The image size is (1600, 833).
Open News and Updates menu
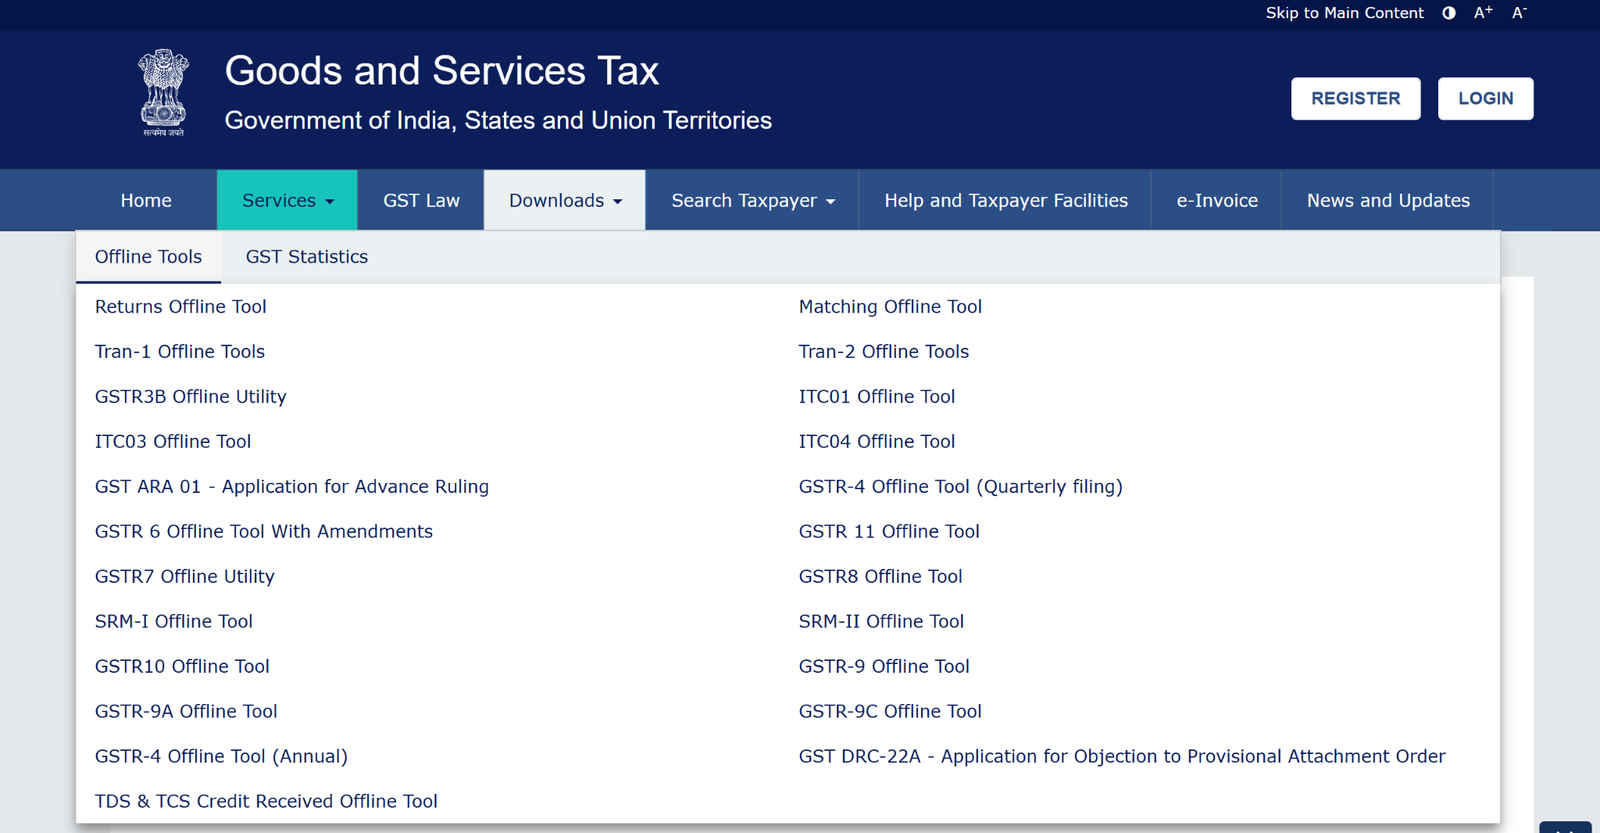1388,200
